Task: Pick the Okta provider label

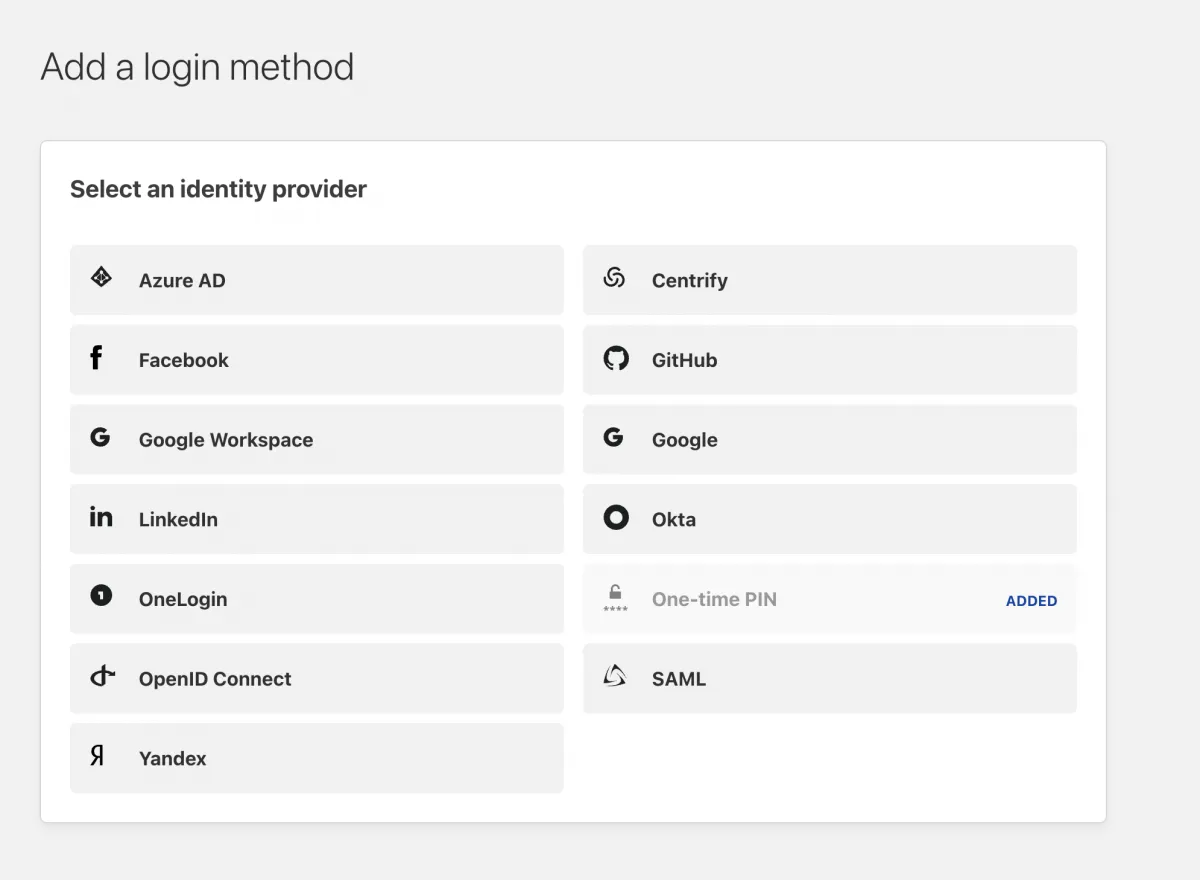Action: [x=674, y=520]
